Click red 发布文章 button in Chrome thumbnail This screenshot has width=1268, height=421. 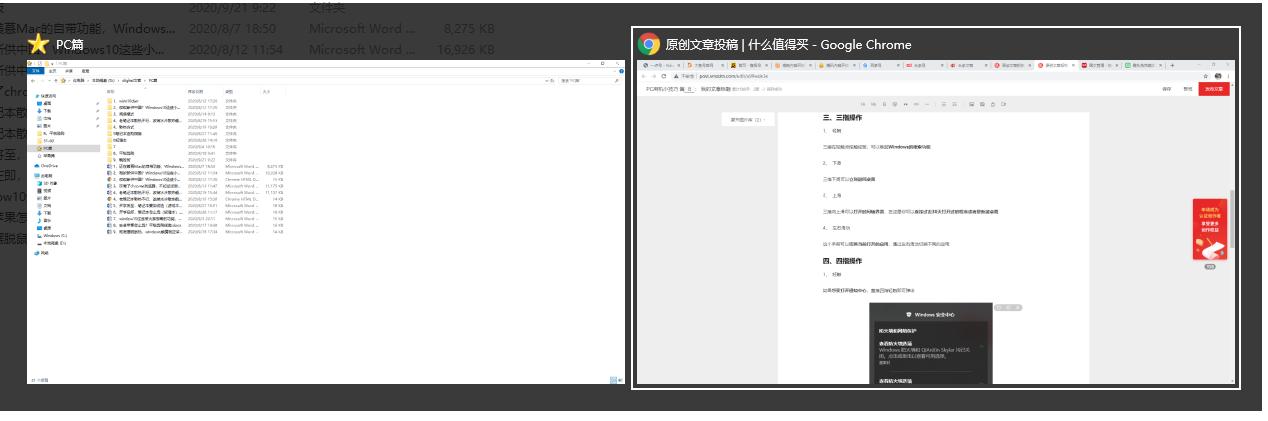pyautogui.click(x=1214, y=89)
